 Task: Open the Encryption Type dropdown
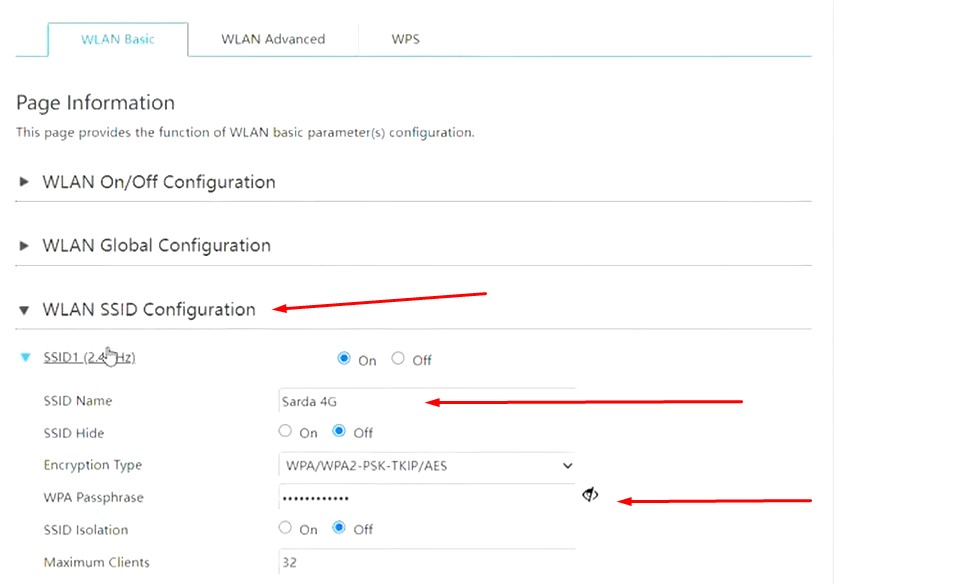point(426,465)
